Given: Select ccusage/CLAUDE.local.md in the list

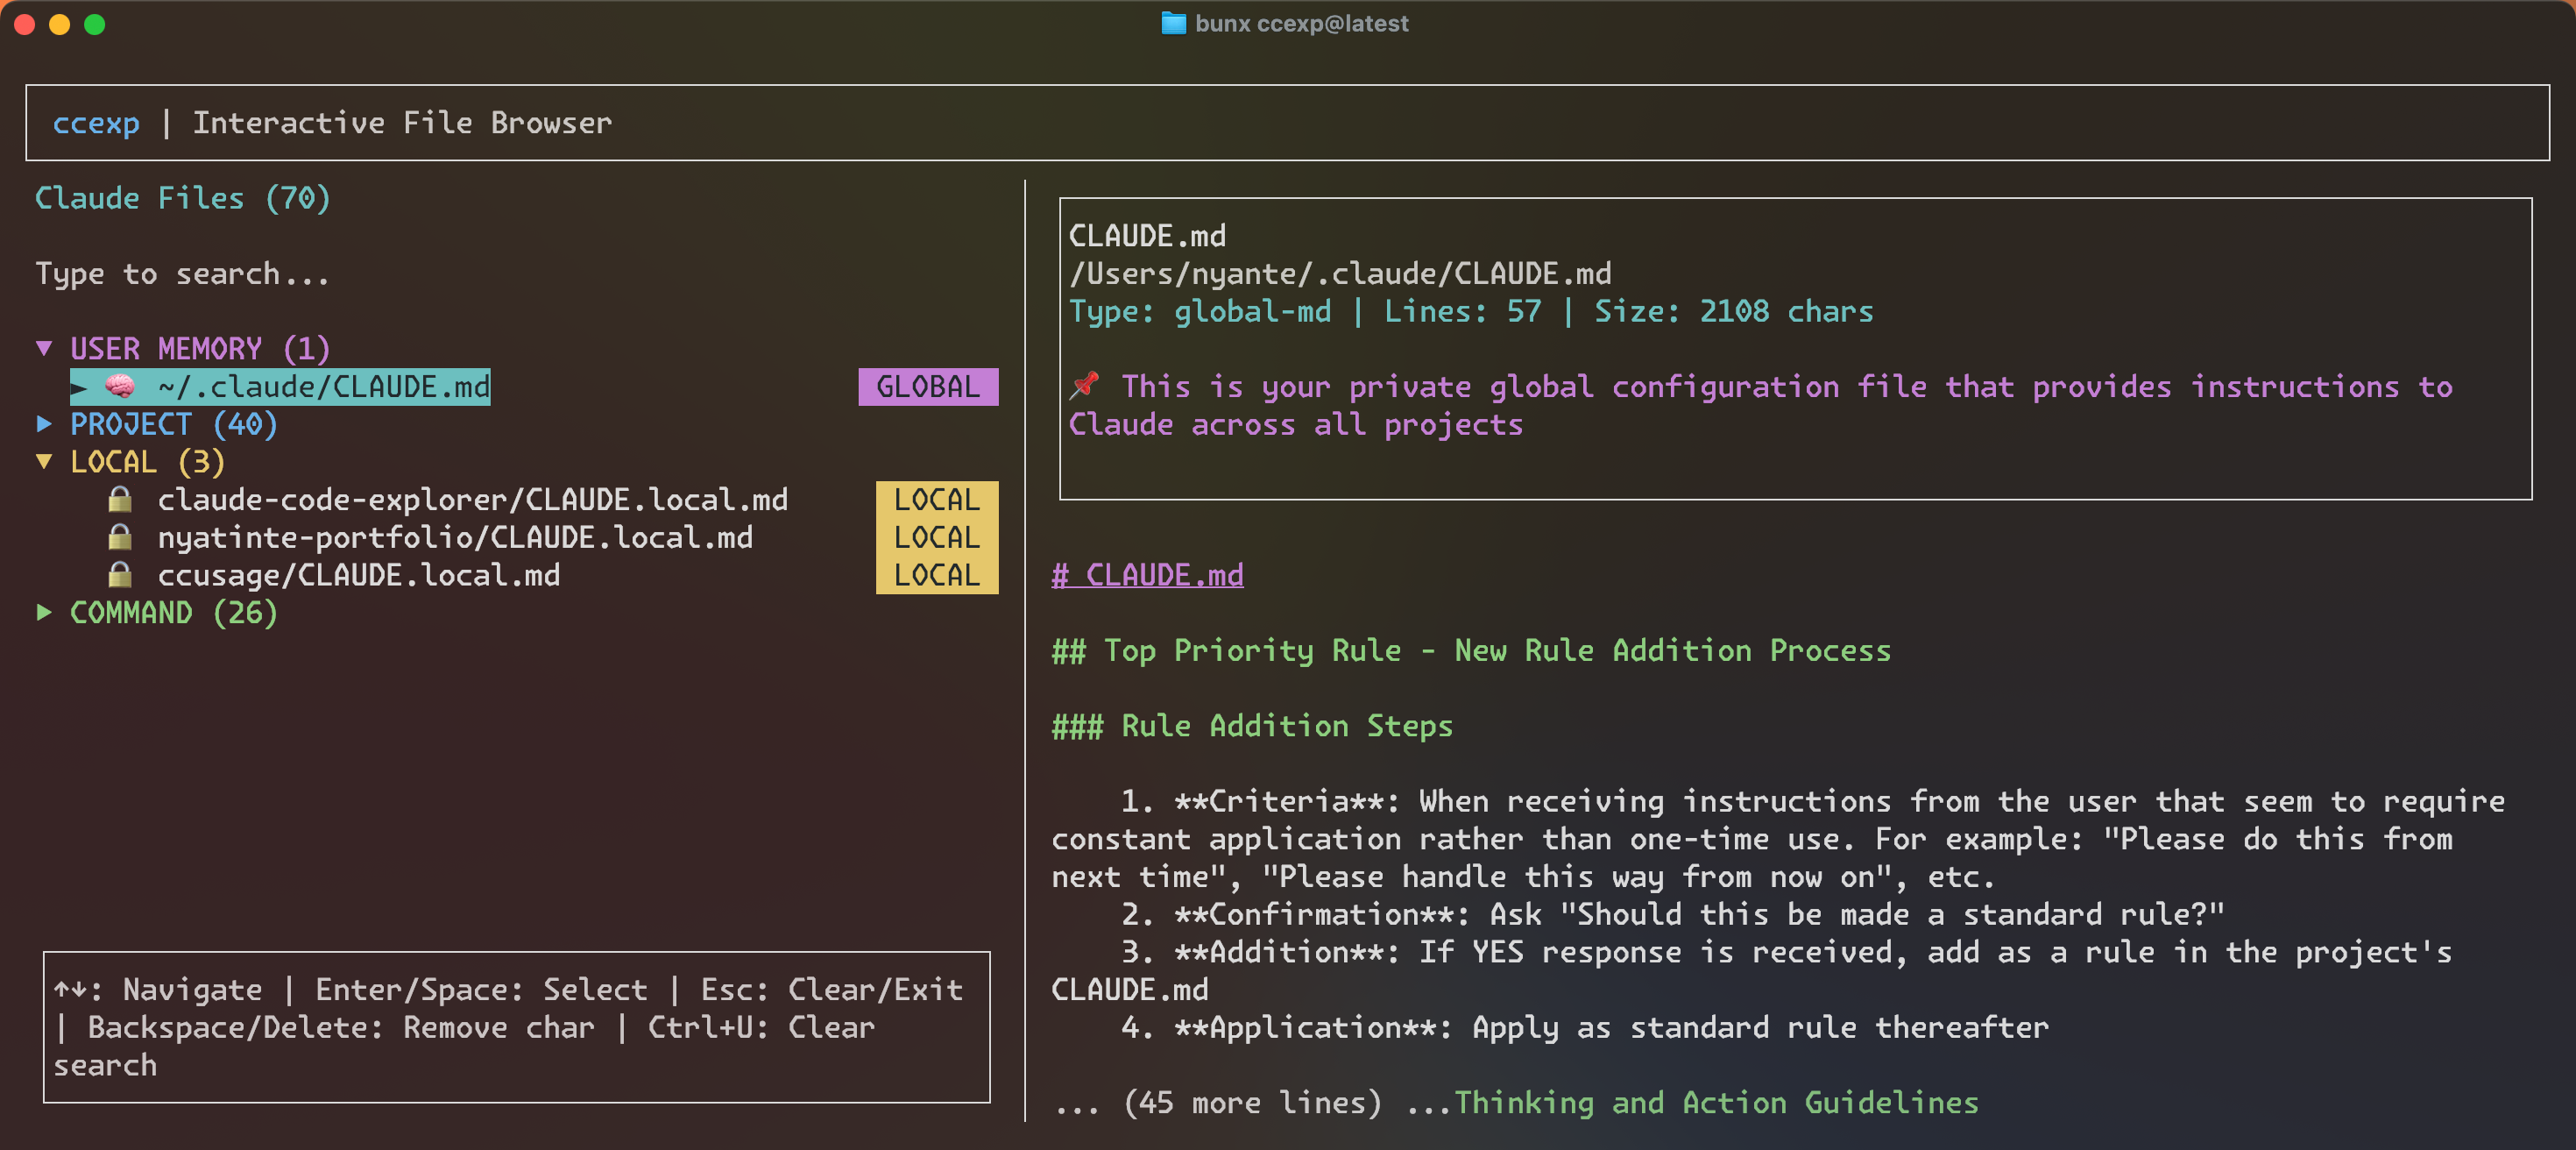Looking at the screenshot, I should tap(358, 575).
